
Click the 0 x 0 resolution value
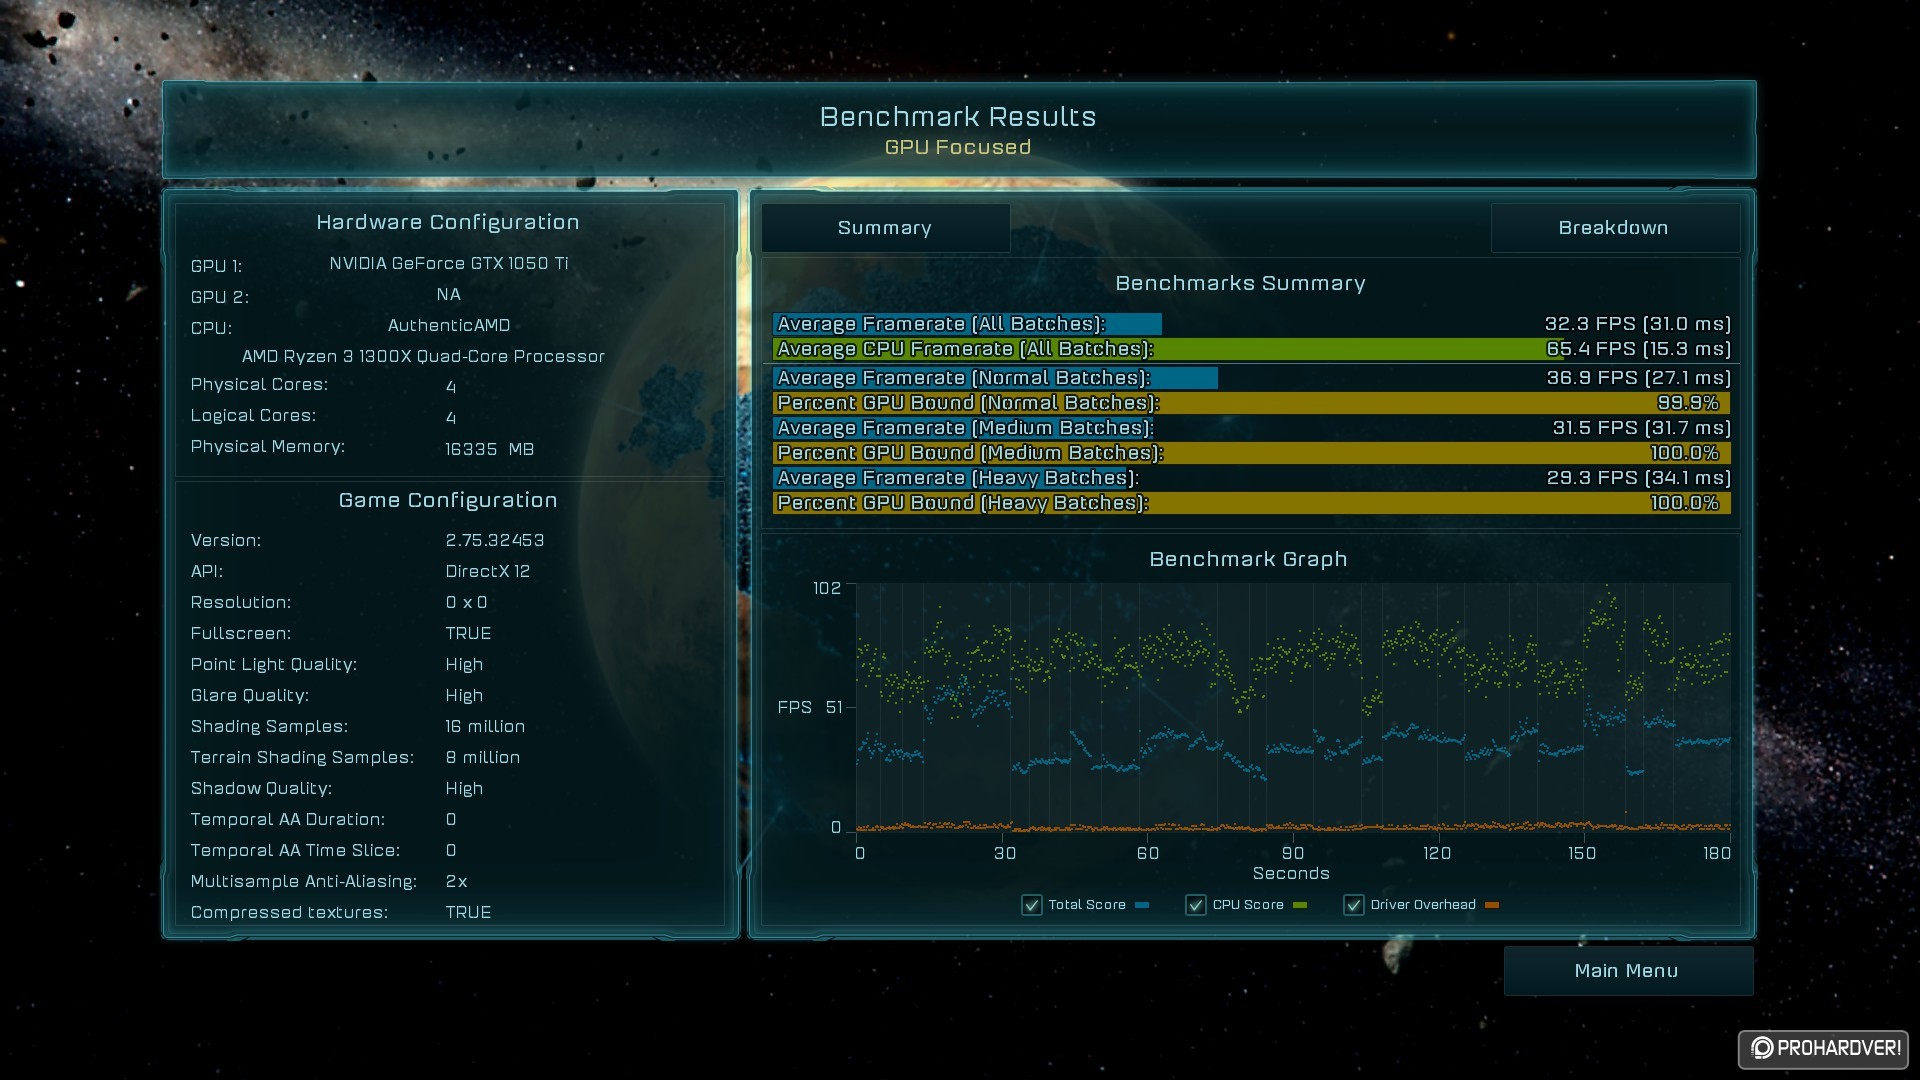click(x=467, y=603)
